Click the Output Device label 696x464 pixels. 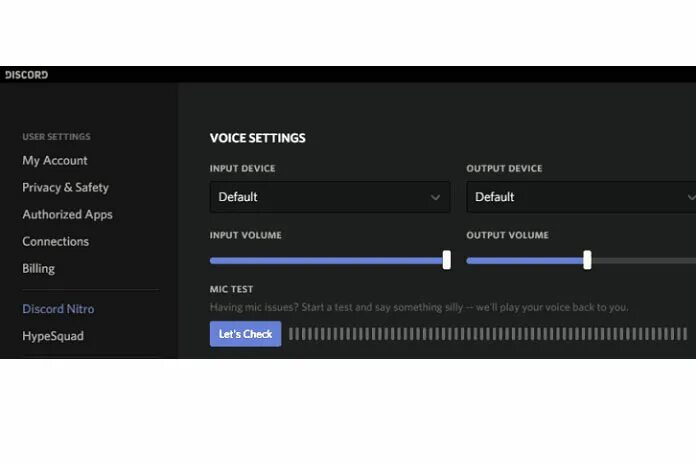point(504,168)
